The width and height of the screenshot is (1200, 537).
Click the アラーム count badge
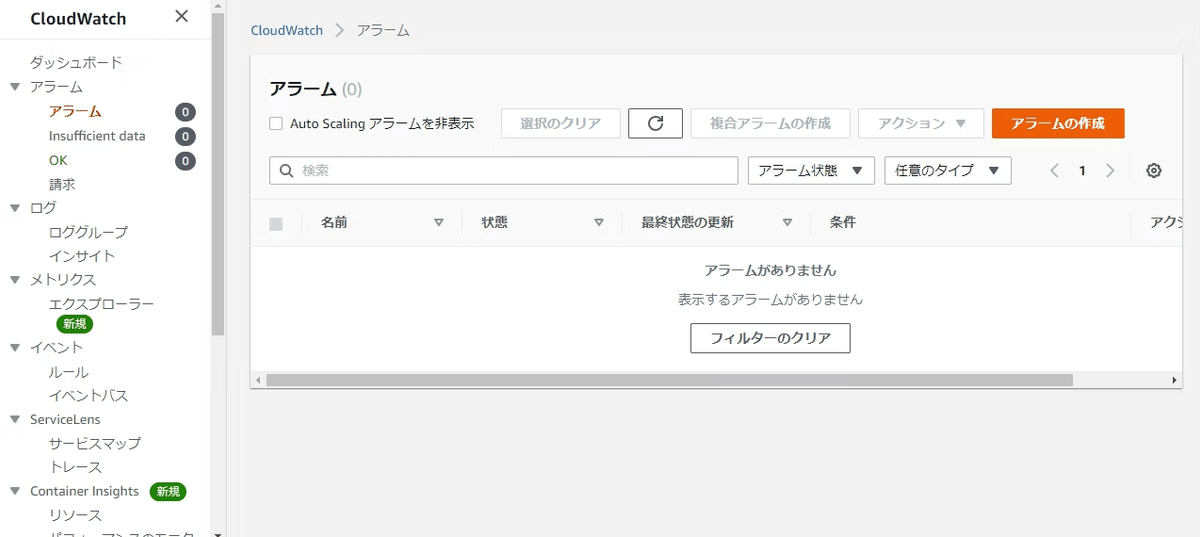click(x=185, y=112)
